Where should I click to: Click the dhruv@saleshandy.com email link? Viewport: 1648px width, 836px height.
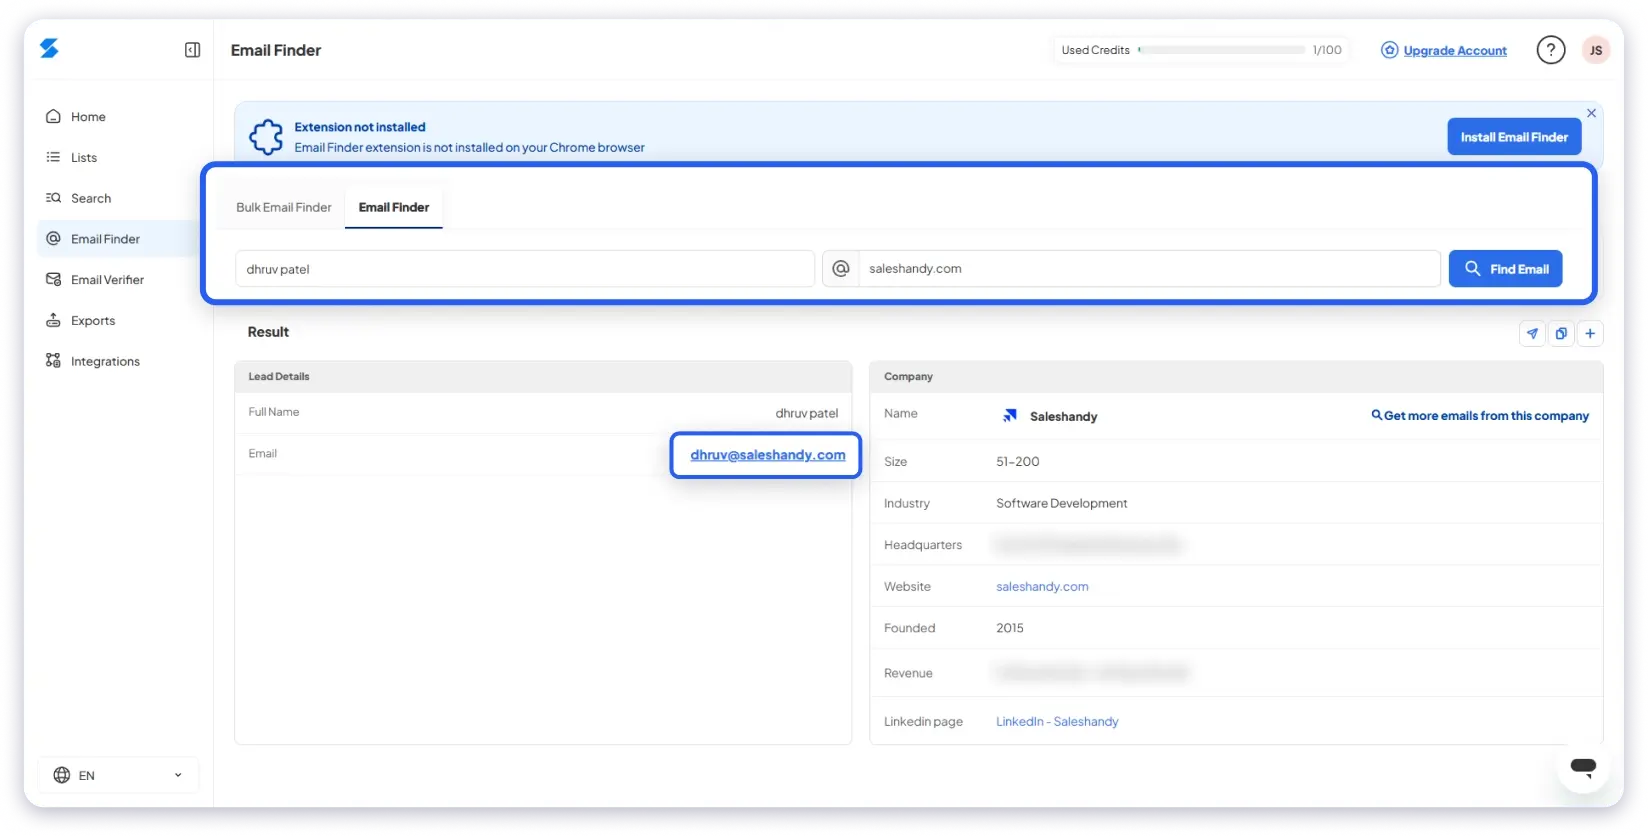[767, 455]
